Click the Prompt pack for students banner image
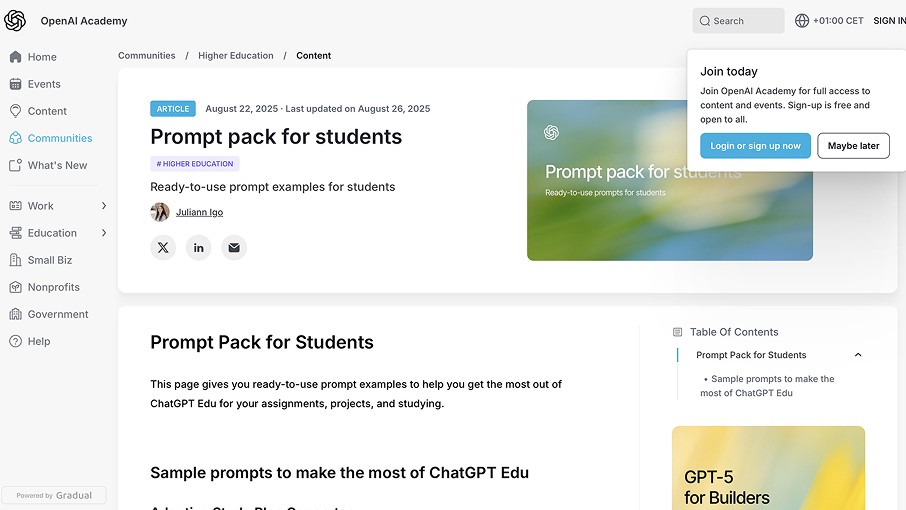 click(670, 180)
